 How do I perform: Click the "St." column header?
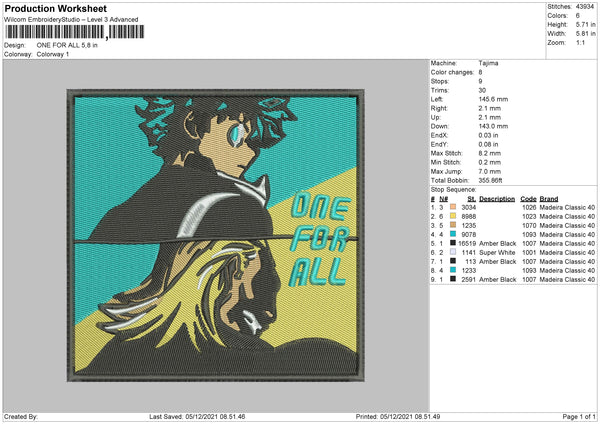[x=472, y=199]
